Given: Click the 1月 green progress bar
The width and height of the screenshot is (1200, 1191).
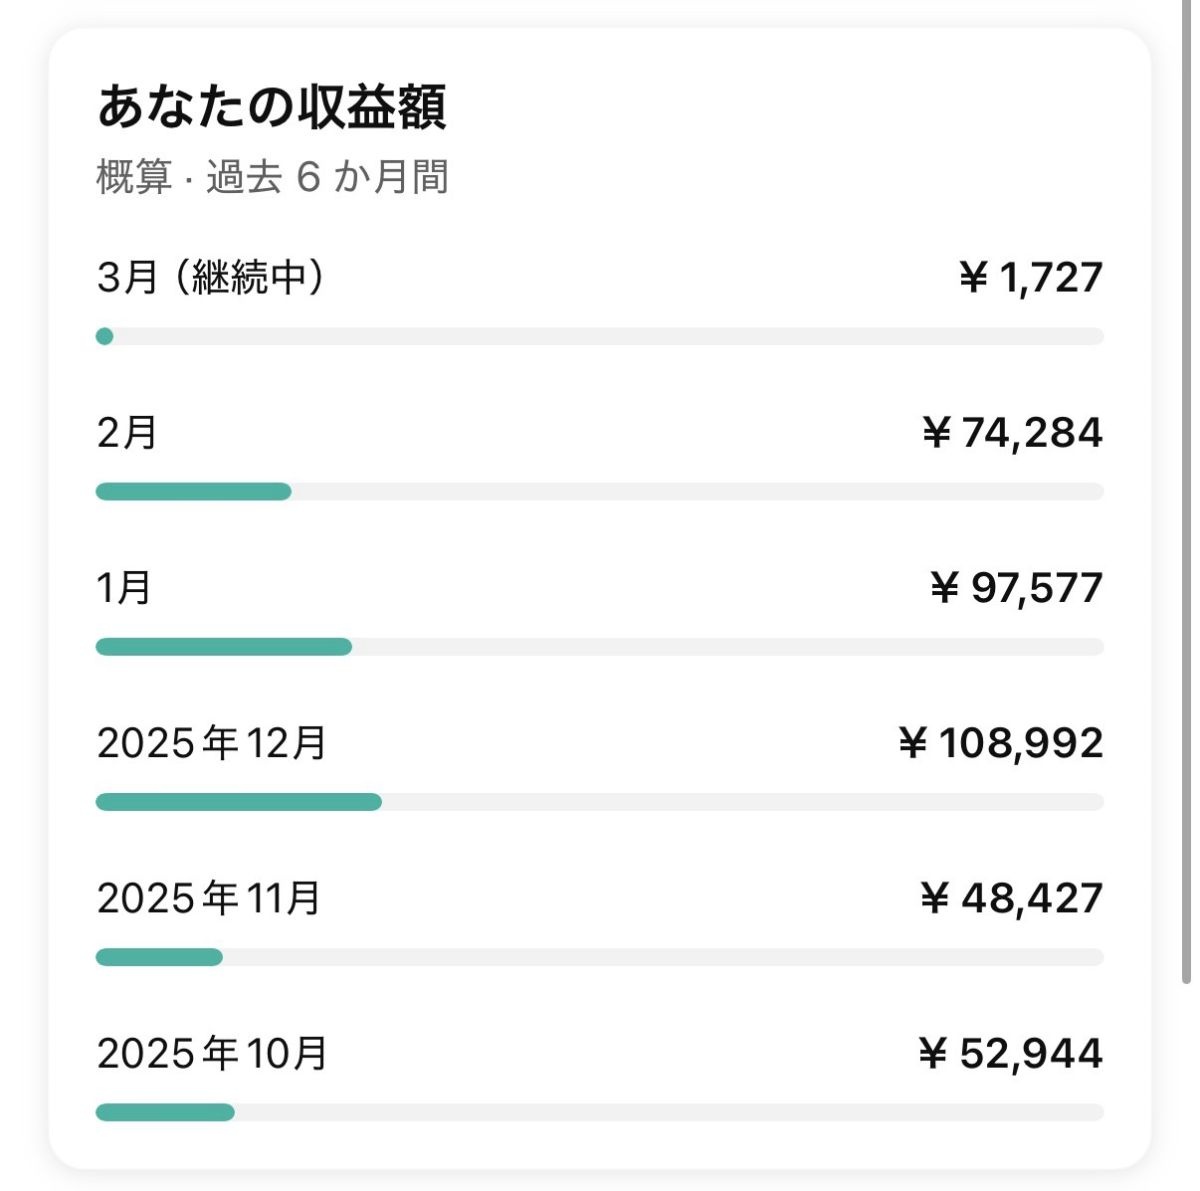Looking at the screenshot, I should pos(223,647).
